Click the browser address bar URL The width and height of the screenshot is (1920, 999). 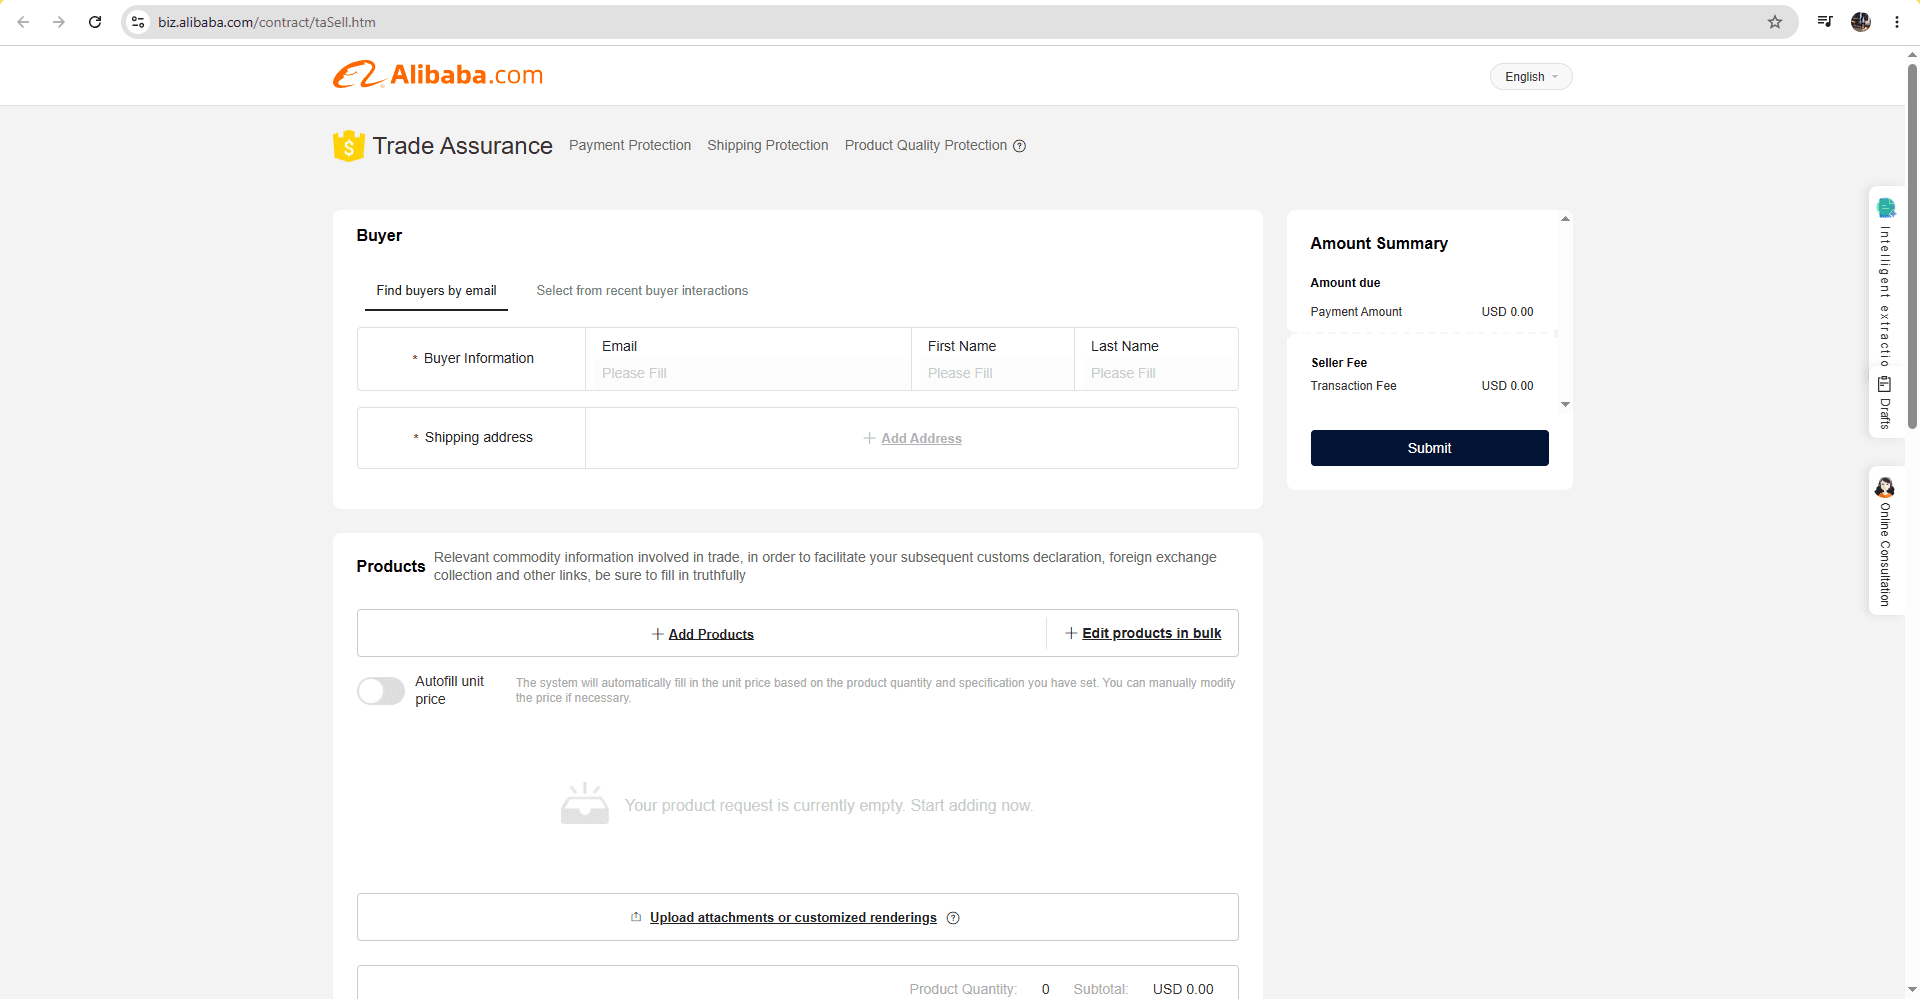267,22
